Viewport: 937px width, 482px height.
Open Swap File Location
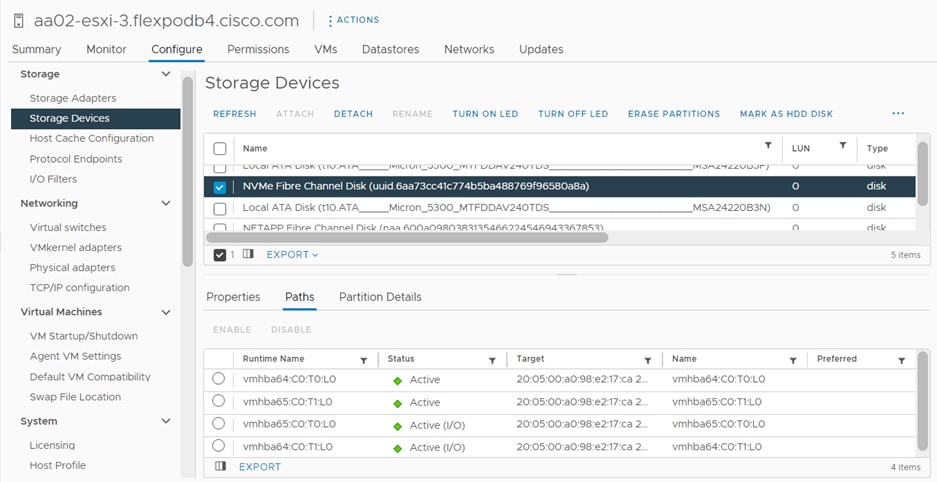(x=75, y=397)
